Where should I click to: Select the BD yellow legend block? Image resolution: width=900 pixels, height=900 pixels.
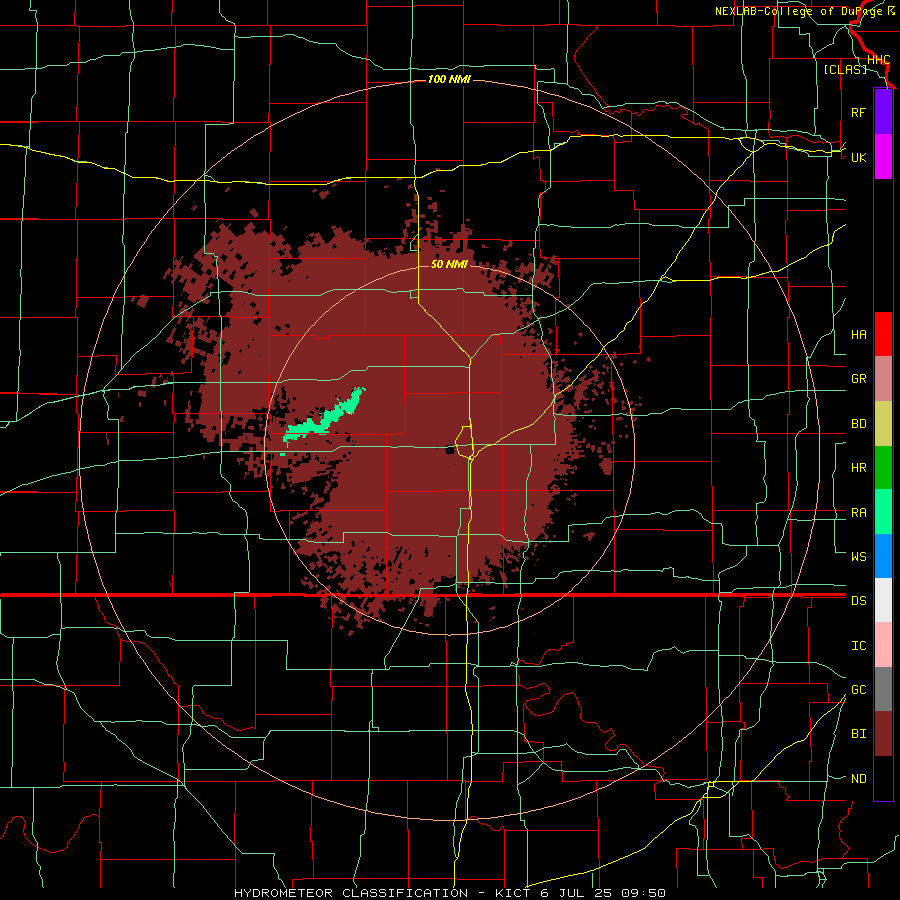click(883, 424)
